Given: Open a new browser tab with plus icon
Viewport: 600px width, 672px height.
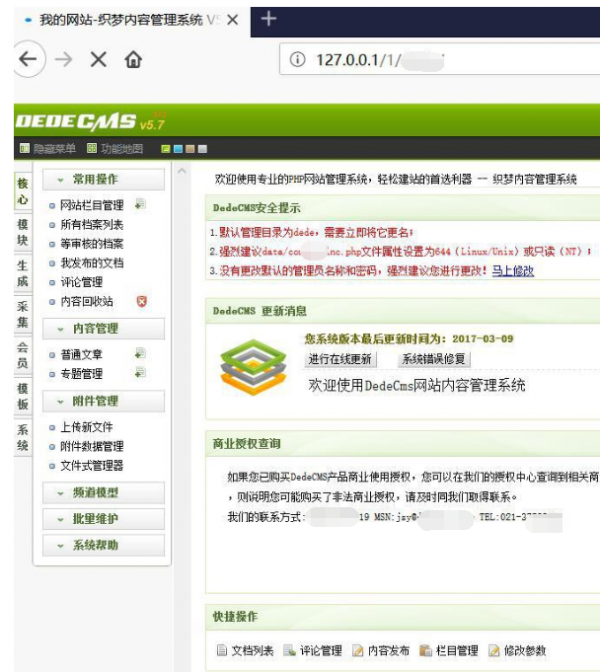Looking at the screenshot, I should [268, 19].
